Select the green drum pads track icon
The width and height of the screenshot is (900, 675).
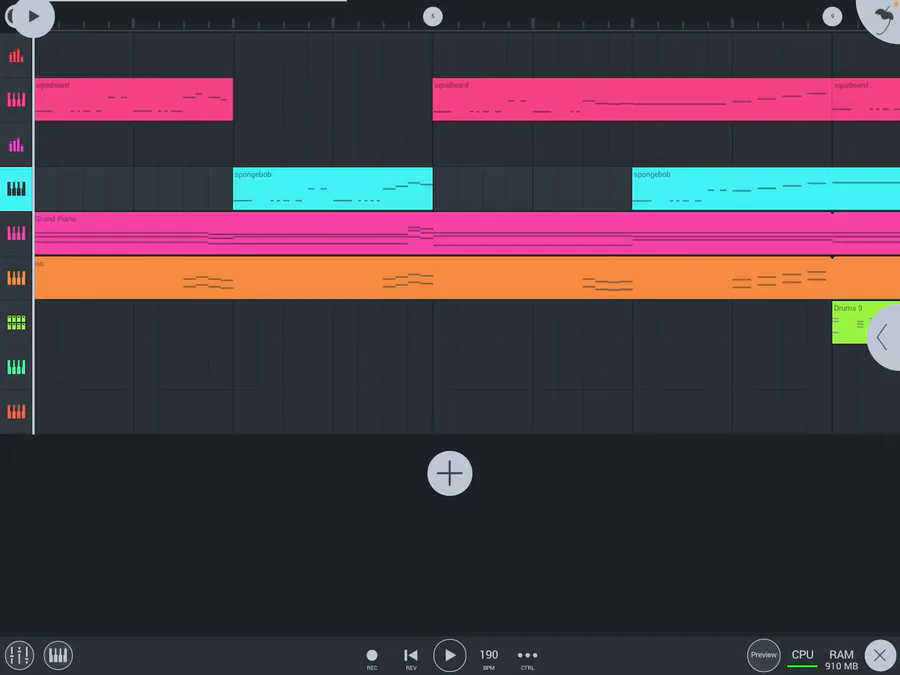[16, 323]
